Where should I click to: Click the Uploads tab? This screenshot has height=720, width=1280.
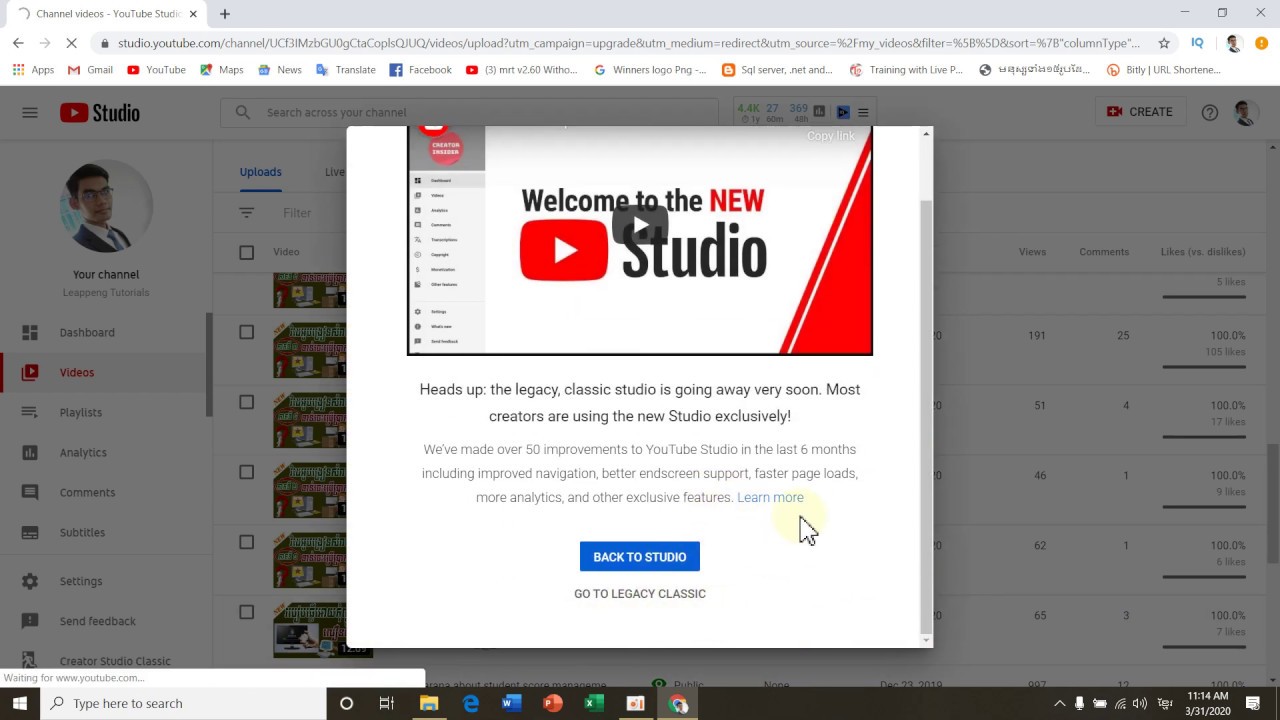[x=260, y=172]
